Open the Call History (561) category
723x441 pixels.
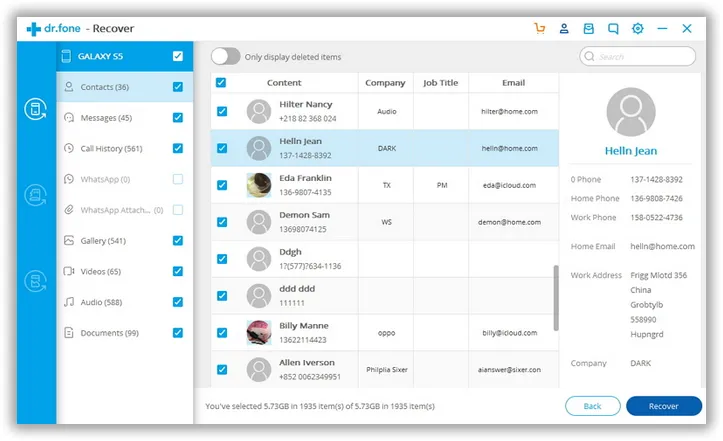click(x=112, y=149)
